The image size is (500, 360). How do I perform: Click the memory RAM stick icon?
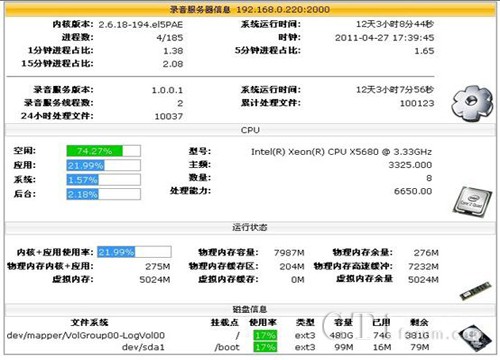475,290
